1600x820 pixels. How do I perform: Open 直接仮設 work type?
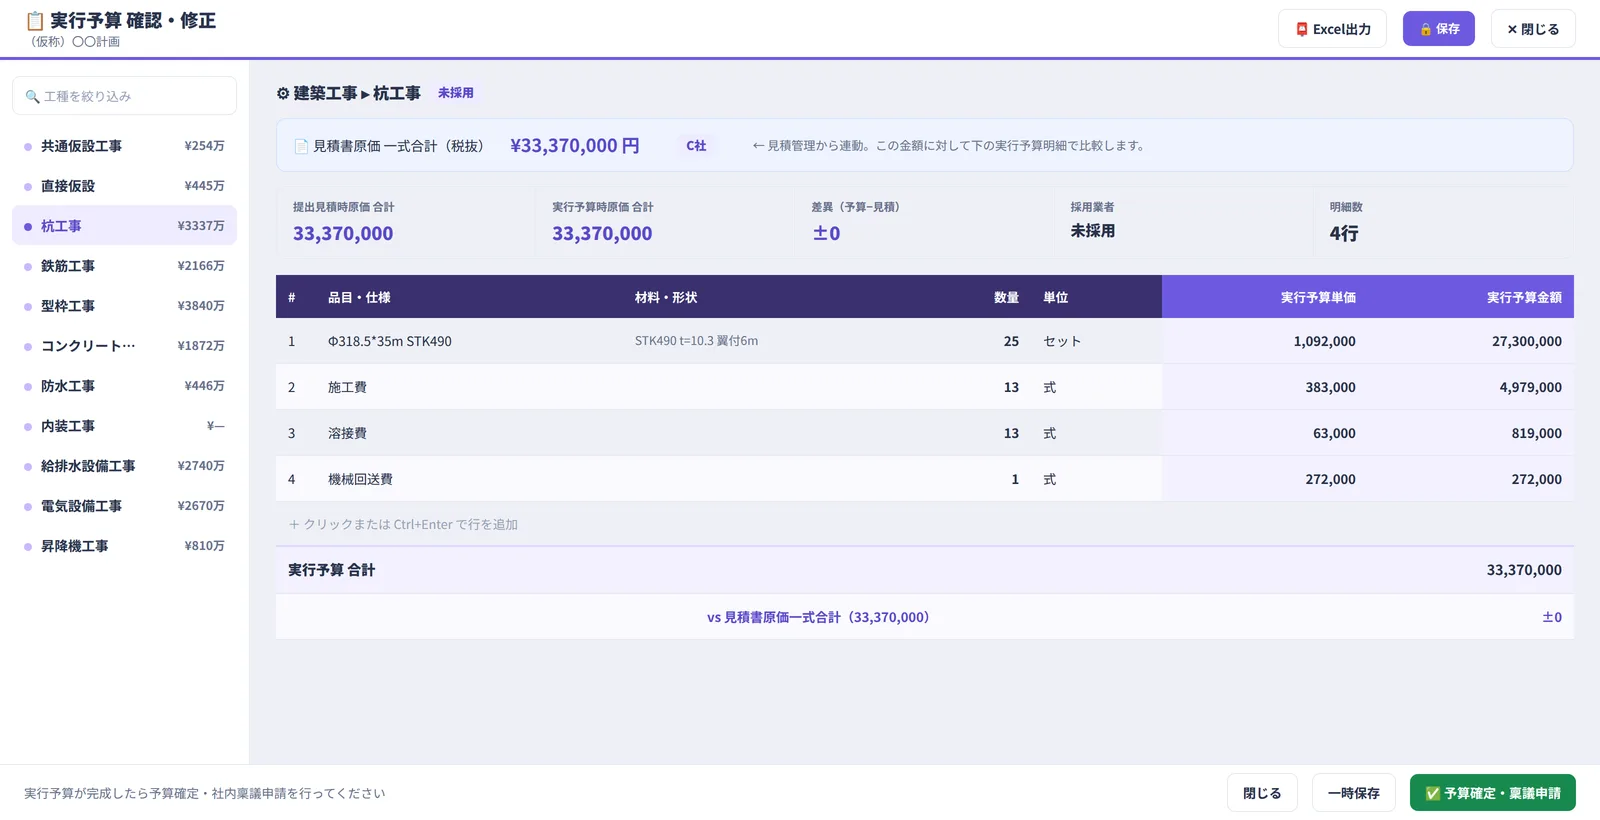pyautogui.click(x=124, y=186)
